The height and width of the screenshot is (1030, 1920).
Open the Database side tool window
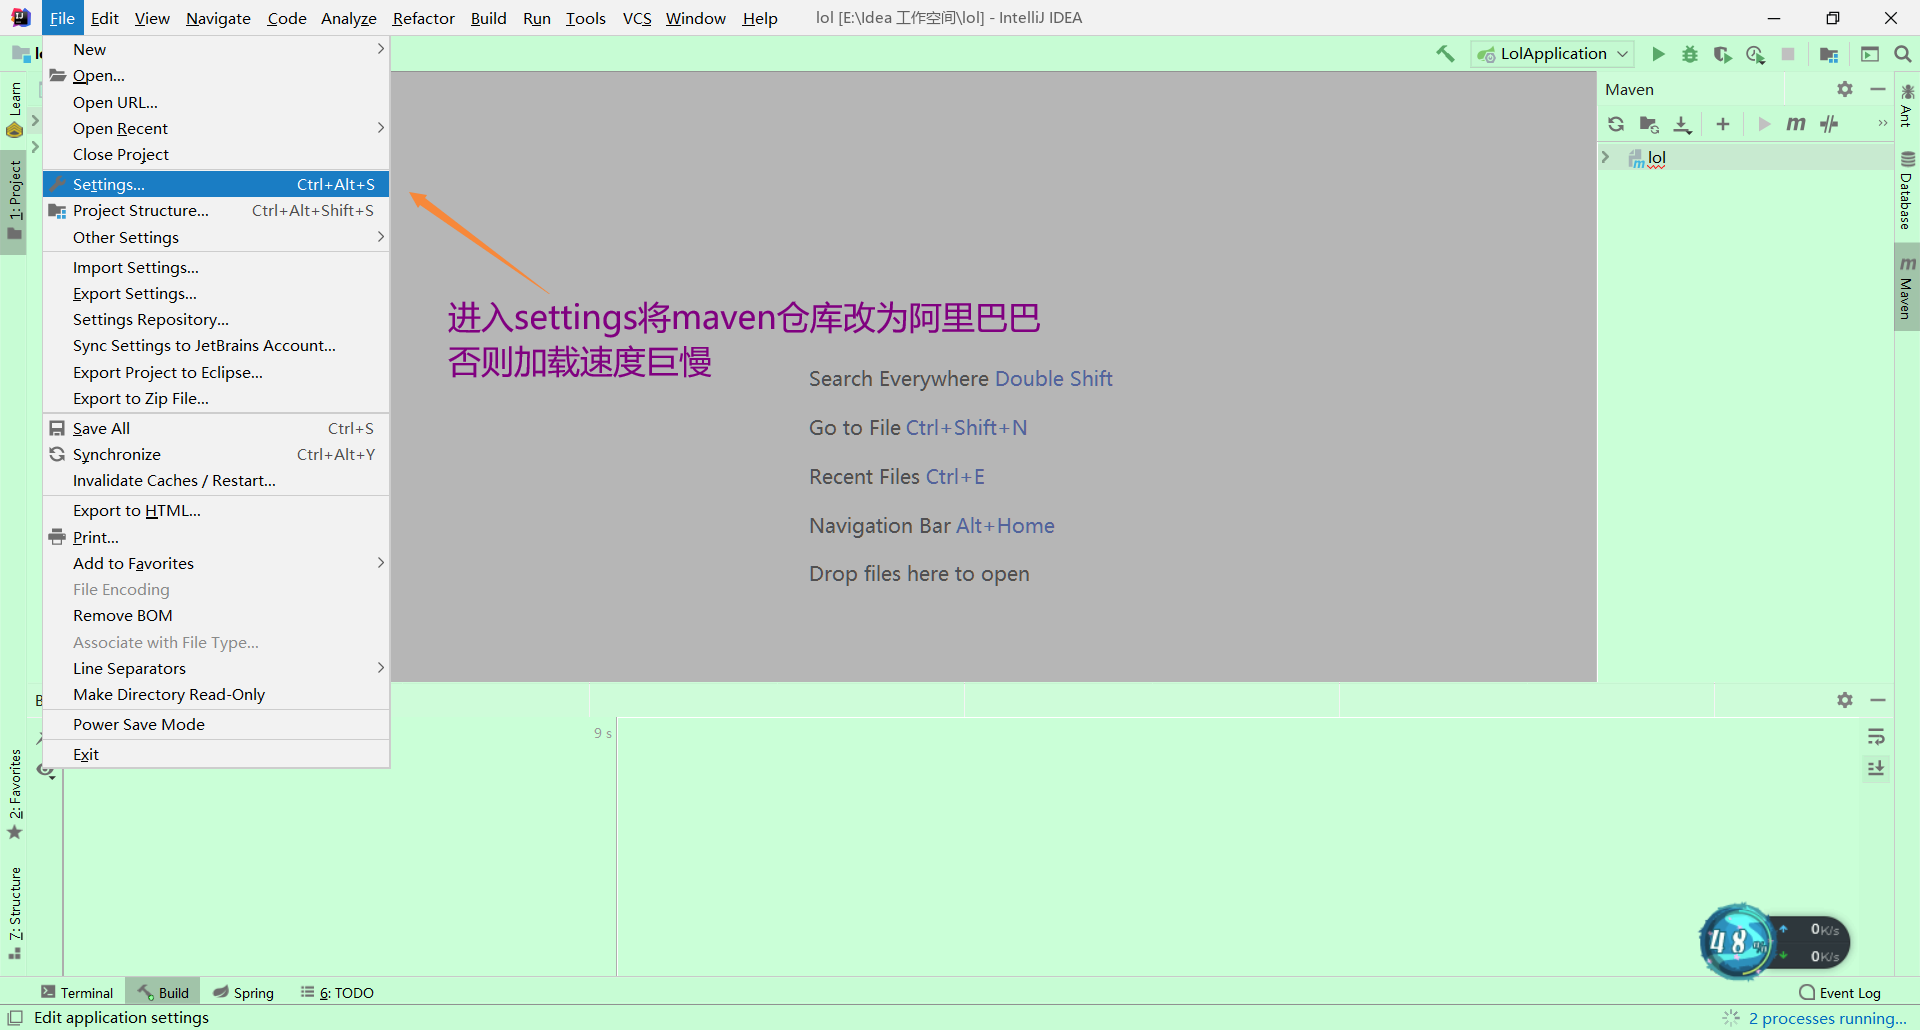pos(1907,190)
